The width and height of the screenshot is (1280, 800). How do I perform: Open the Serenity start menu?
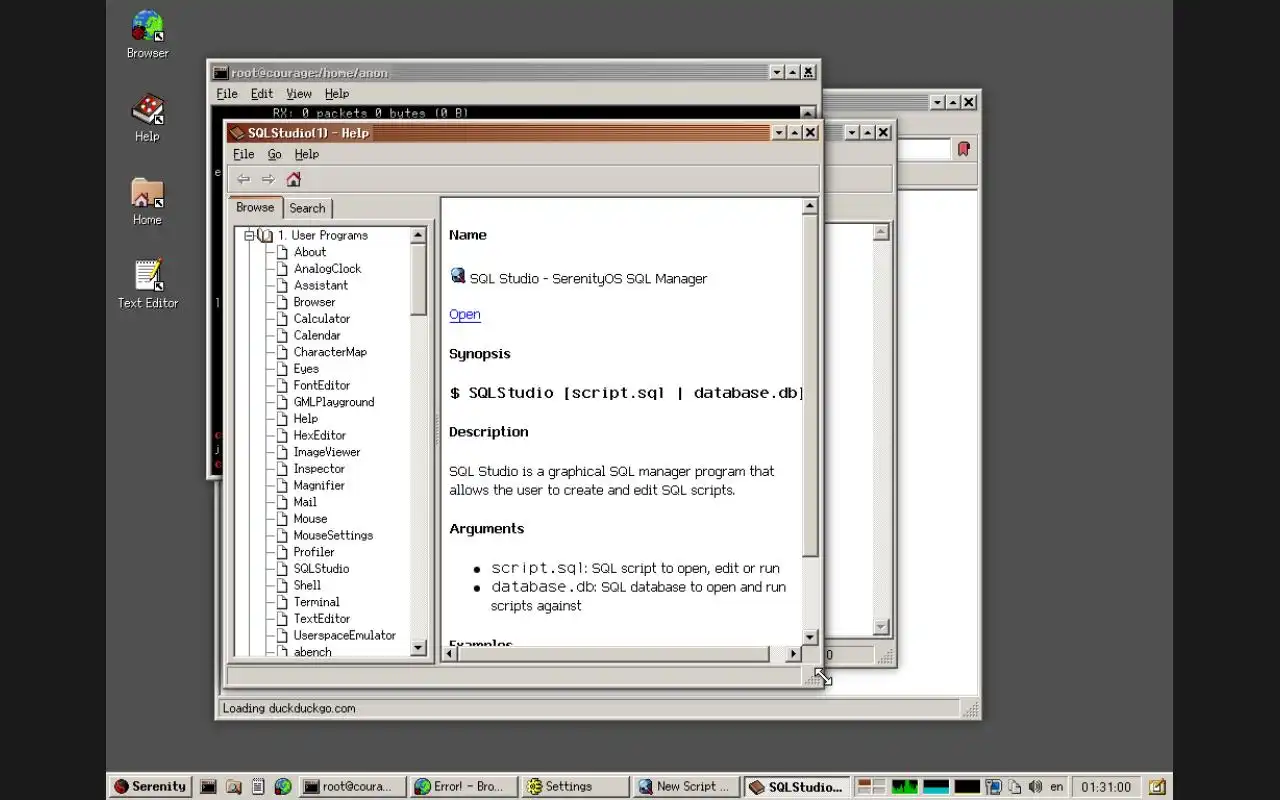click(x=149, y=787)
